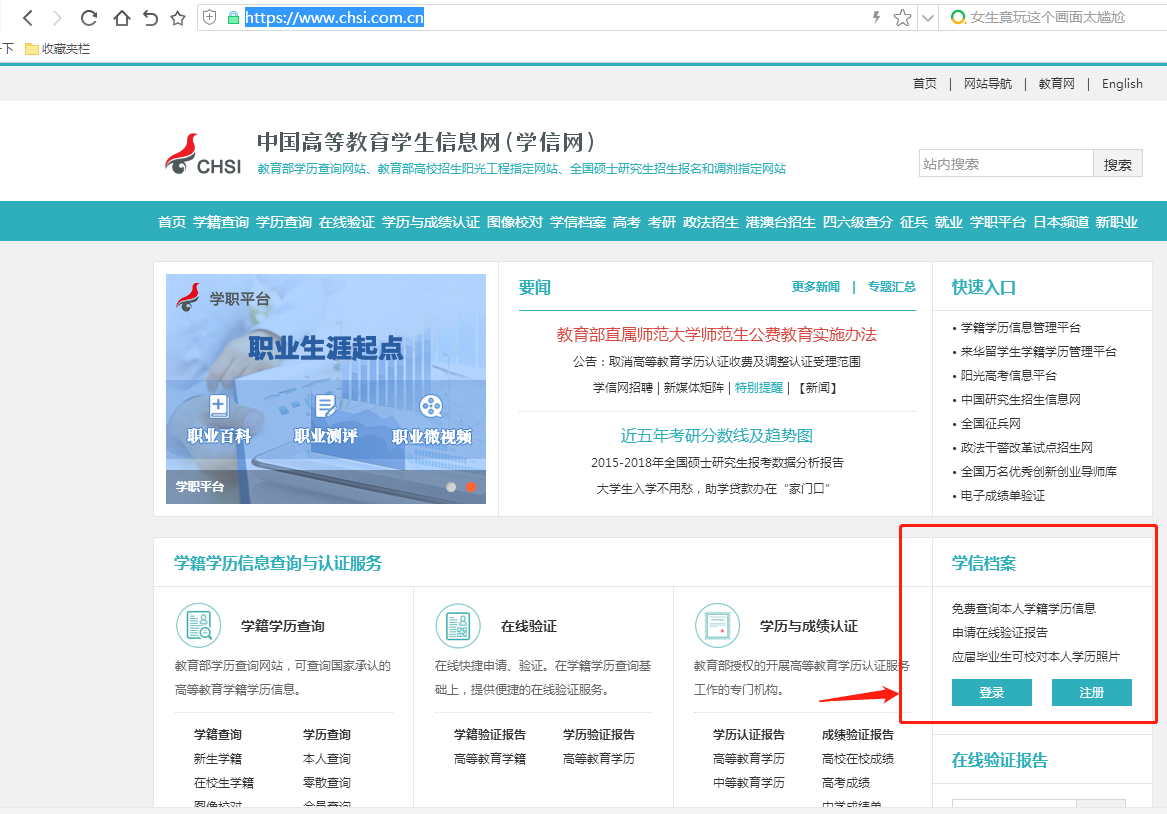
Task: Click the bookmark star beside home icon
Action: click(x=178, y=18)
